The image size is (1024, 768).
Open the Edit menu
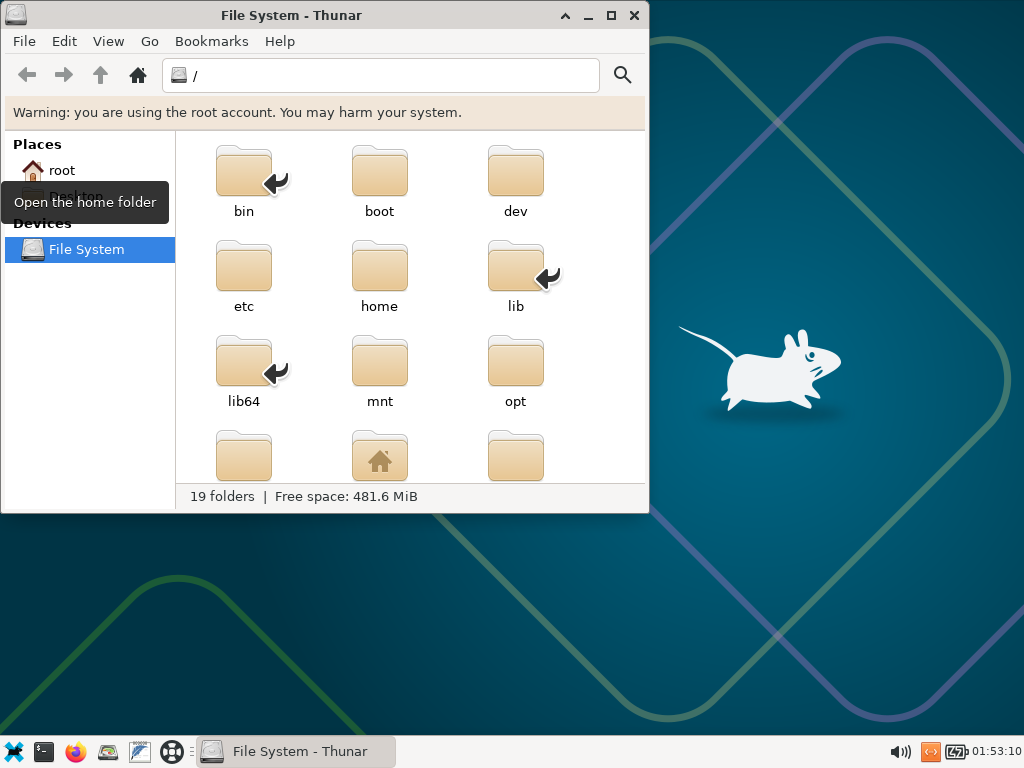[x=64, y=41]
